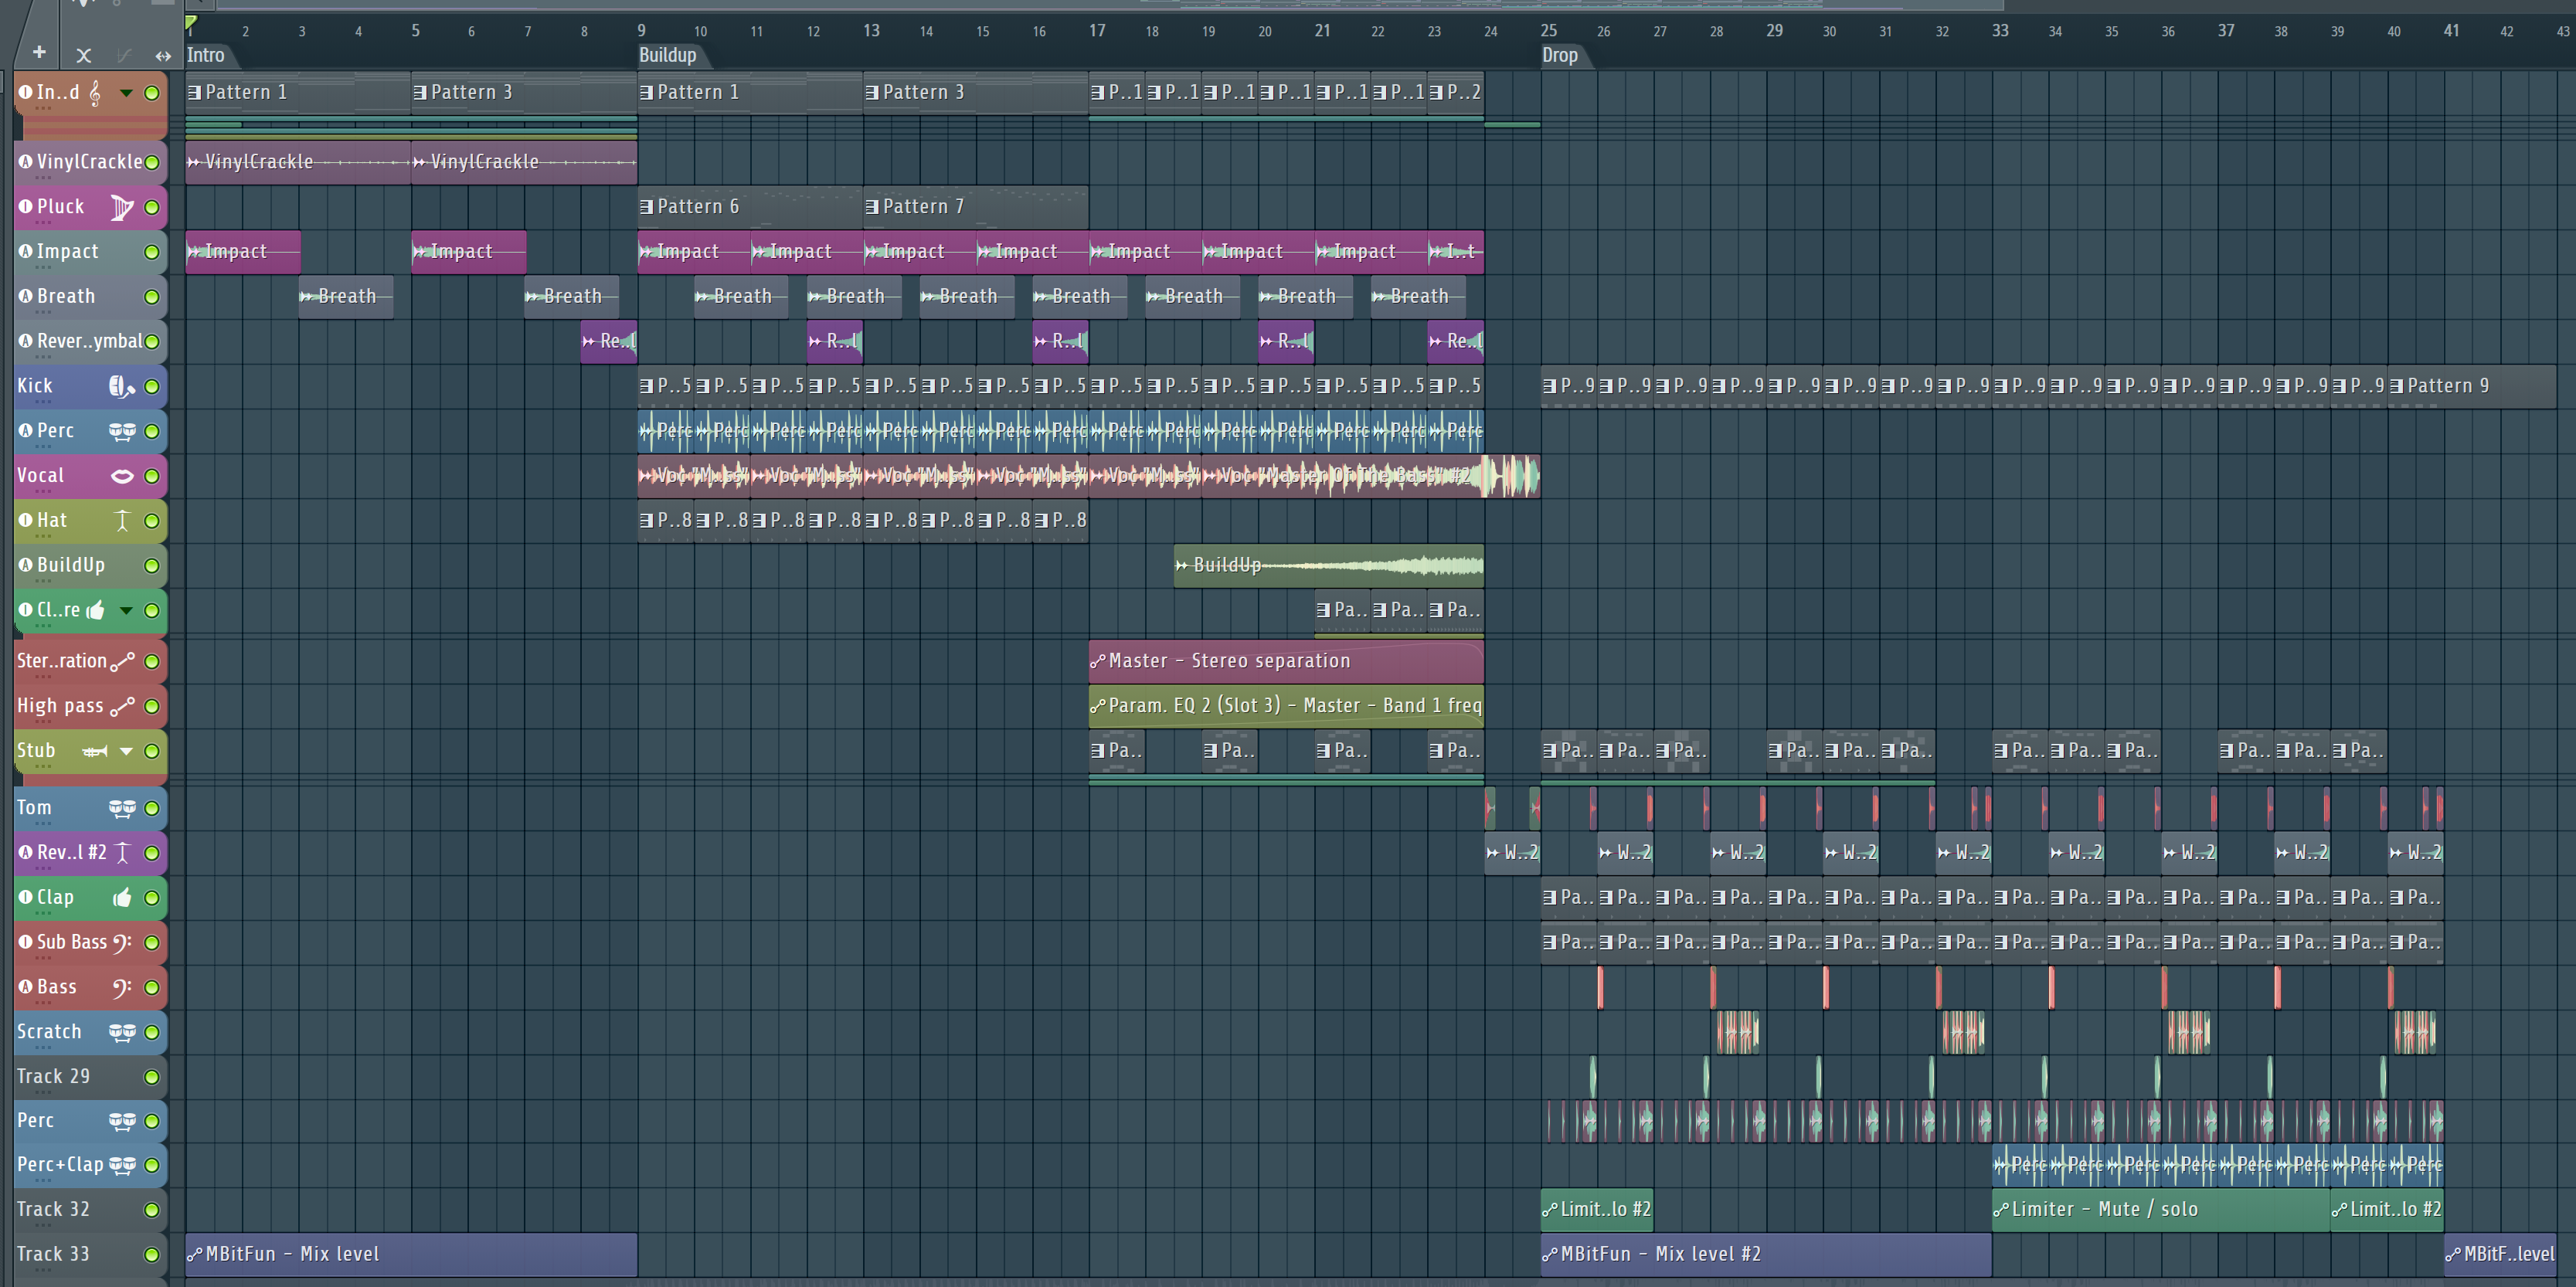
Task: Click the audio mode icon on VinylCrackle track
Action: point(26,161)
